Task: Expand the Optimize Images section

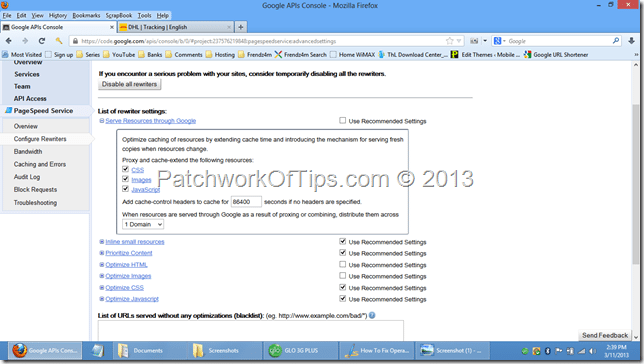Action: pyautogui.click(x=102, y=276)
